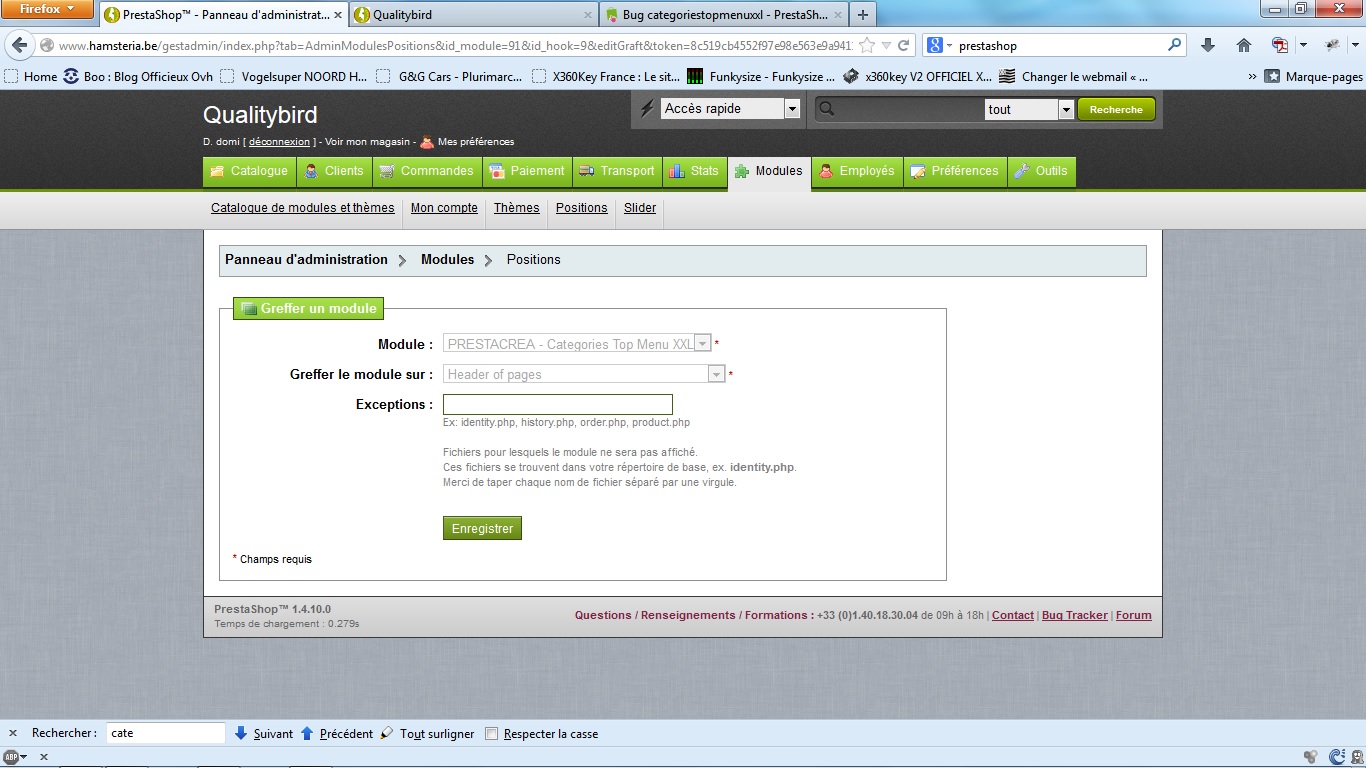Viewport: 1366px width, 768px height.
Task: Focus the Exceptions text field
Action: (558, 405)
